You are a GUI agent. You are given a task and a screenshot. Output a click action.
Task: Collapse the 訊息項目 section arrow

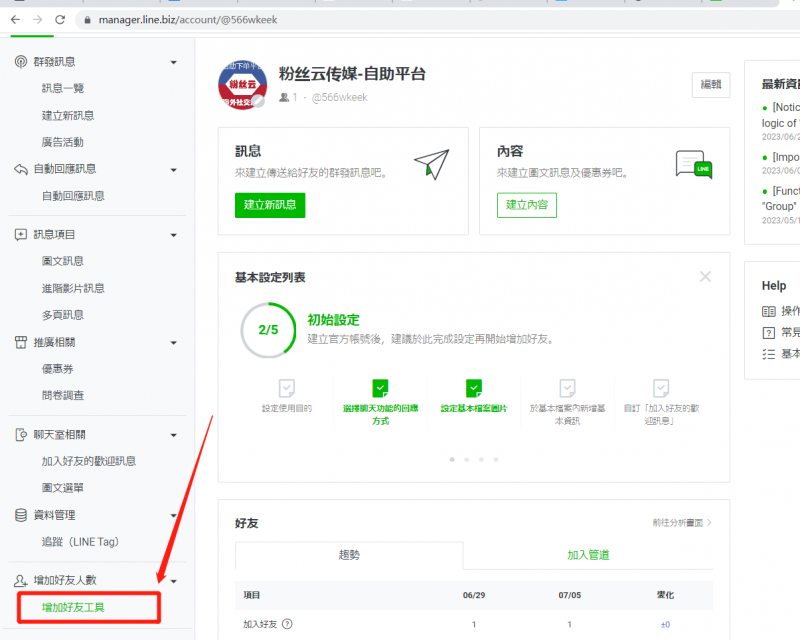coord(173,235)
